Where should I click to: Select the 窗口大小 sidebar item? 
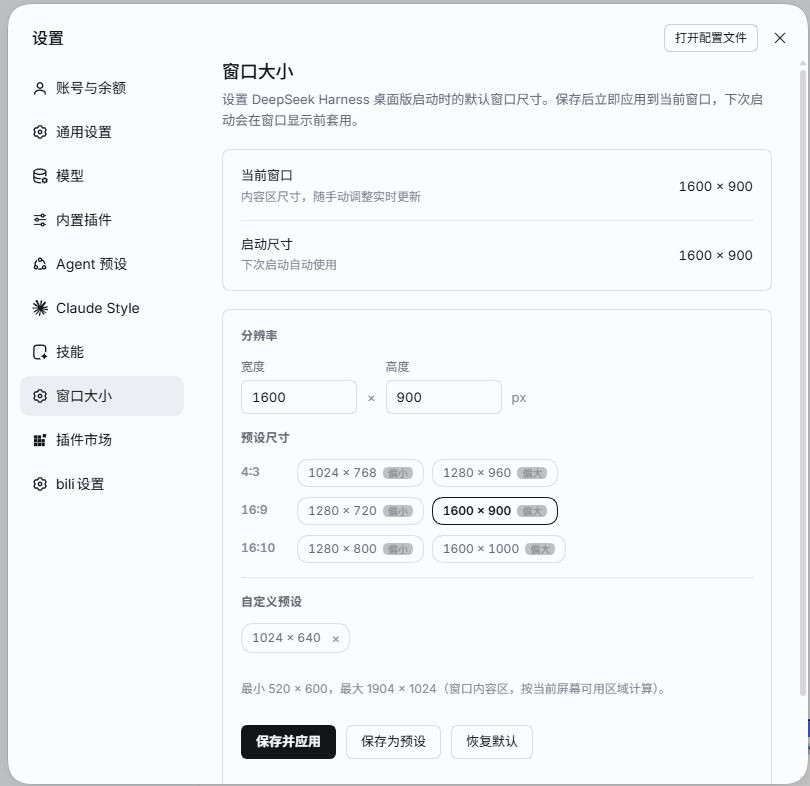102,396
